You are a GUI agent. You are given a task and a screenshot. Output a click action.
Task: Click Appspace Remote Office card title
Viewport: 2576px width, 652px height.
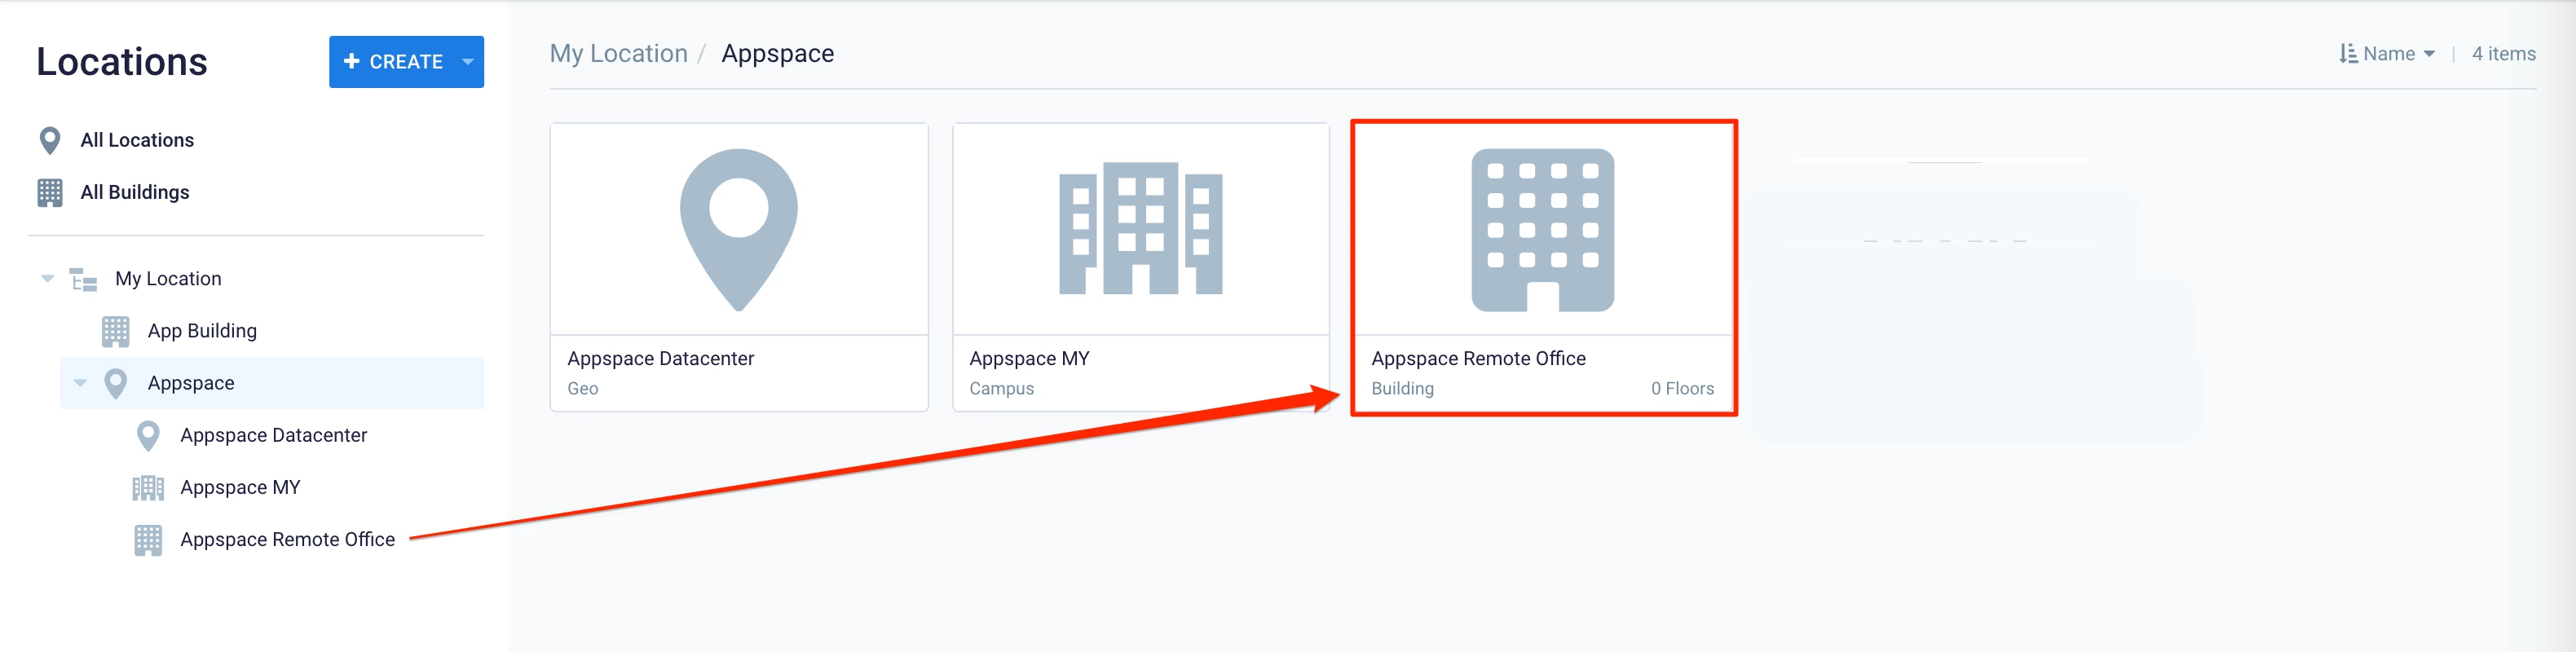1478,358
